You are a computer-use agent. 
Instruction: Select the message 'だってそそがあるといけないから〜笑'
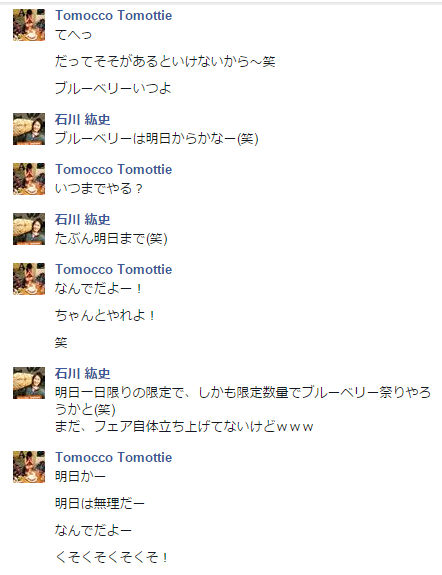pyautogui.click(x=165, y=61)
